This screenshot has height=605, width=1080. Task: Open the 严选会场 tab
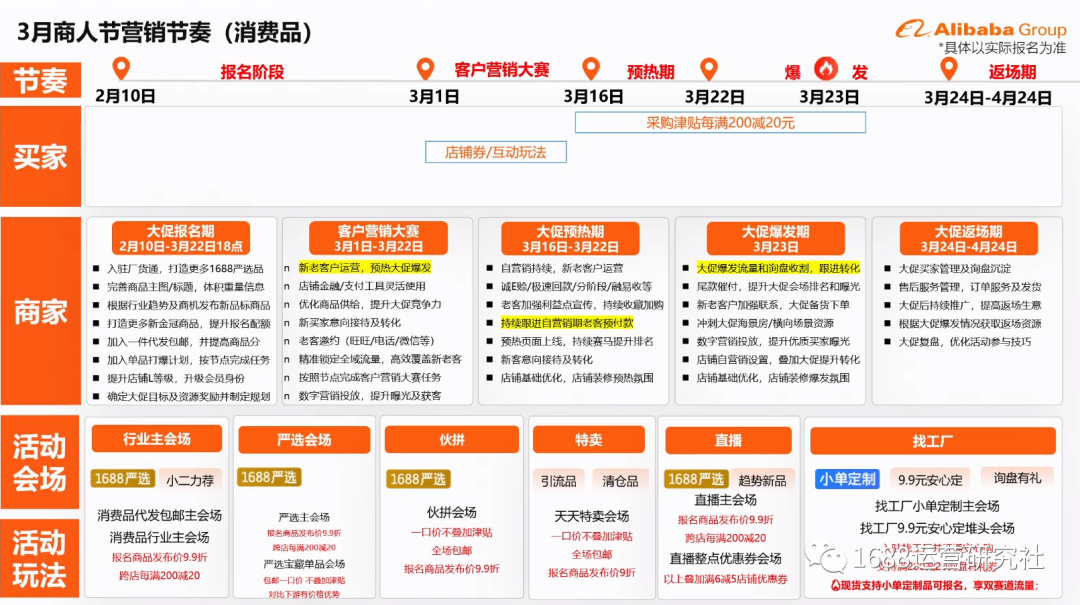(304, 440)
